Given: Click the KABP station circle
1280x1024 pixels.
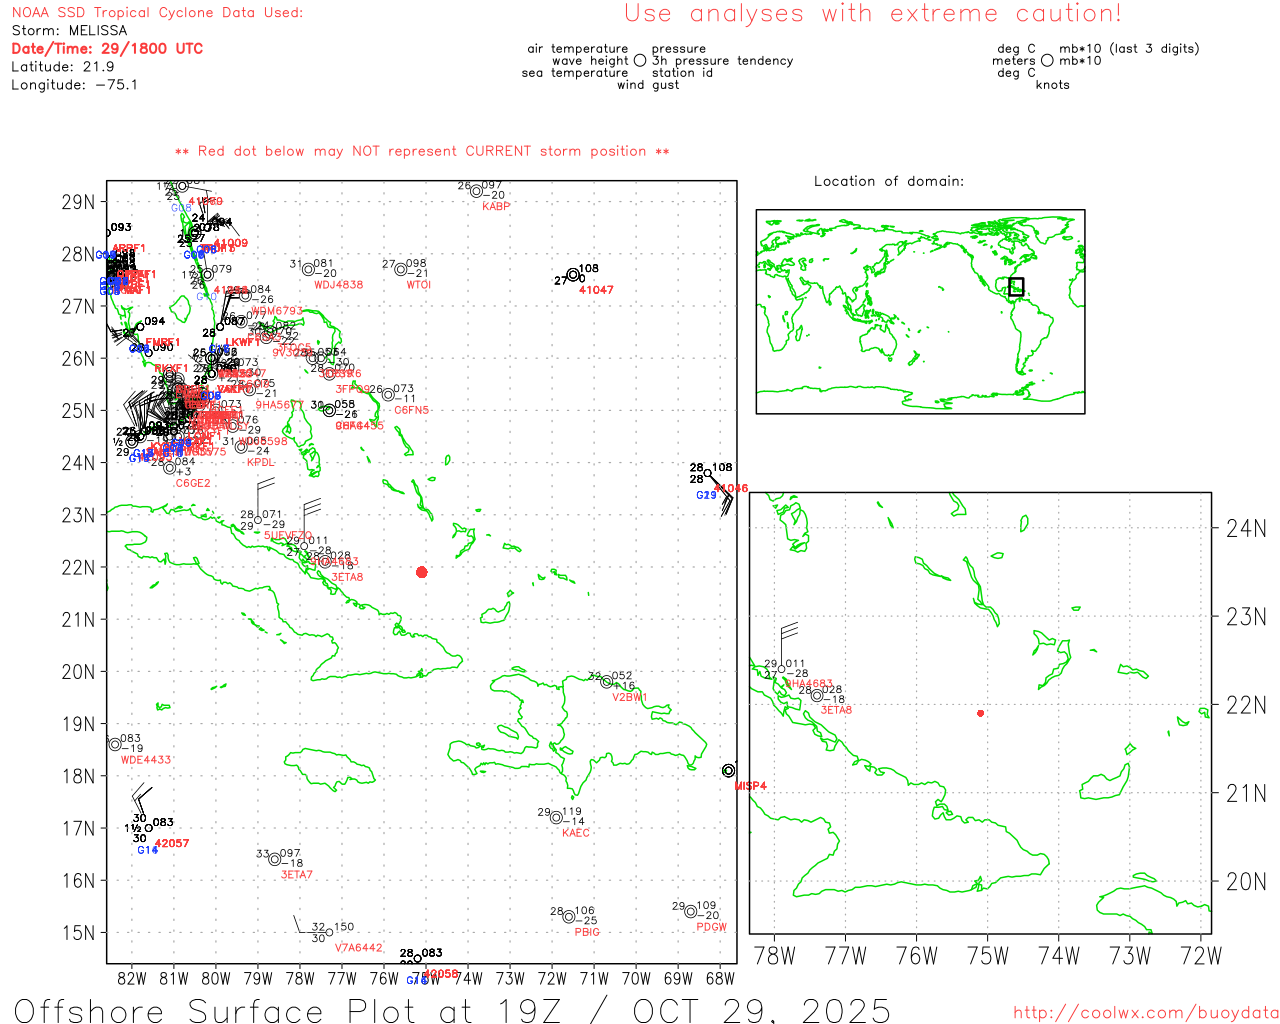Looking at the screenshot, I should click(x=477, y=191).
